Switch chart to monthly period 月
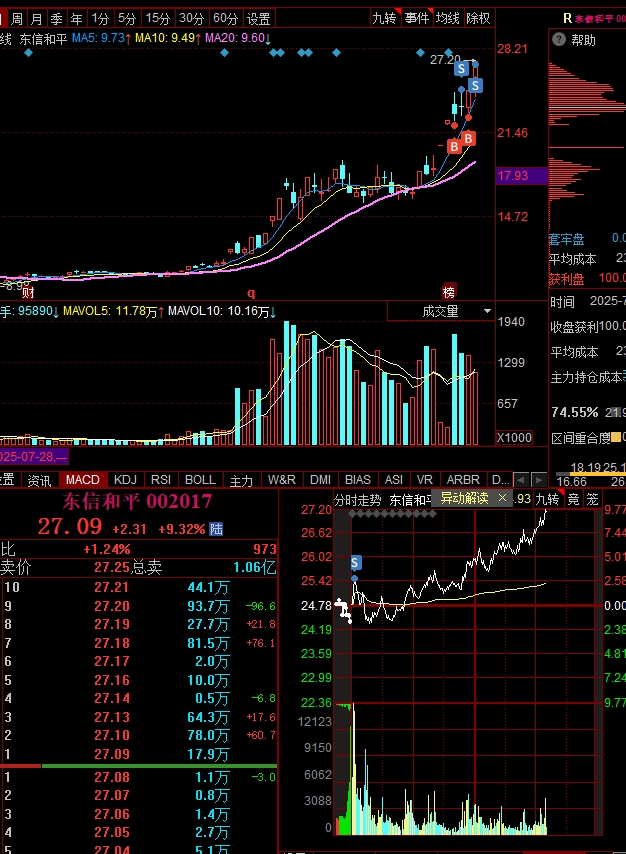The height and width of the screenshot is (854, 626). pyautogui.click(x=37, y=19)
